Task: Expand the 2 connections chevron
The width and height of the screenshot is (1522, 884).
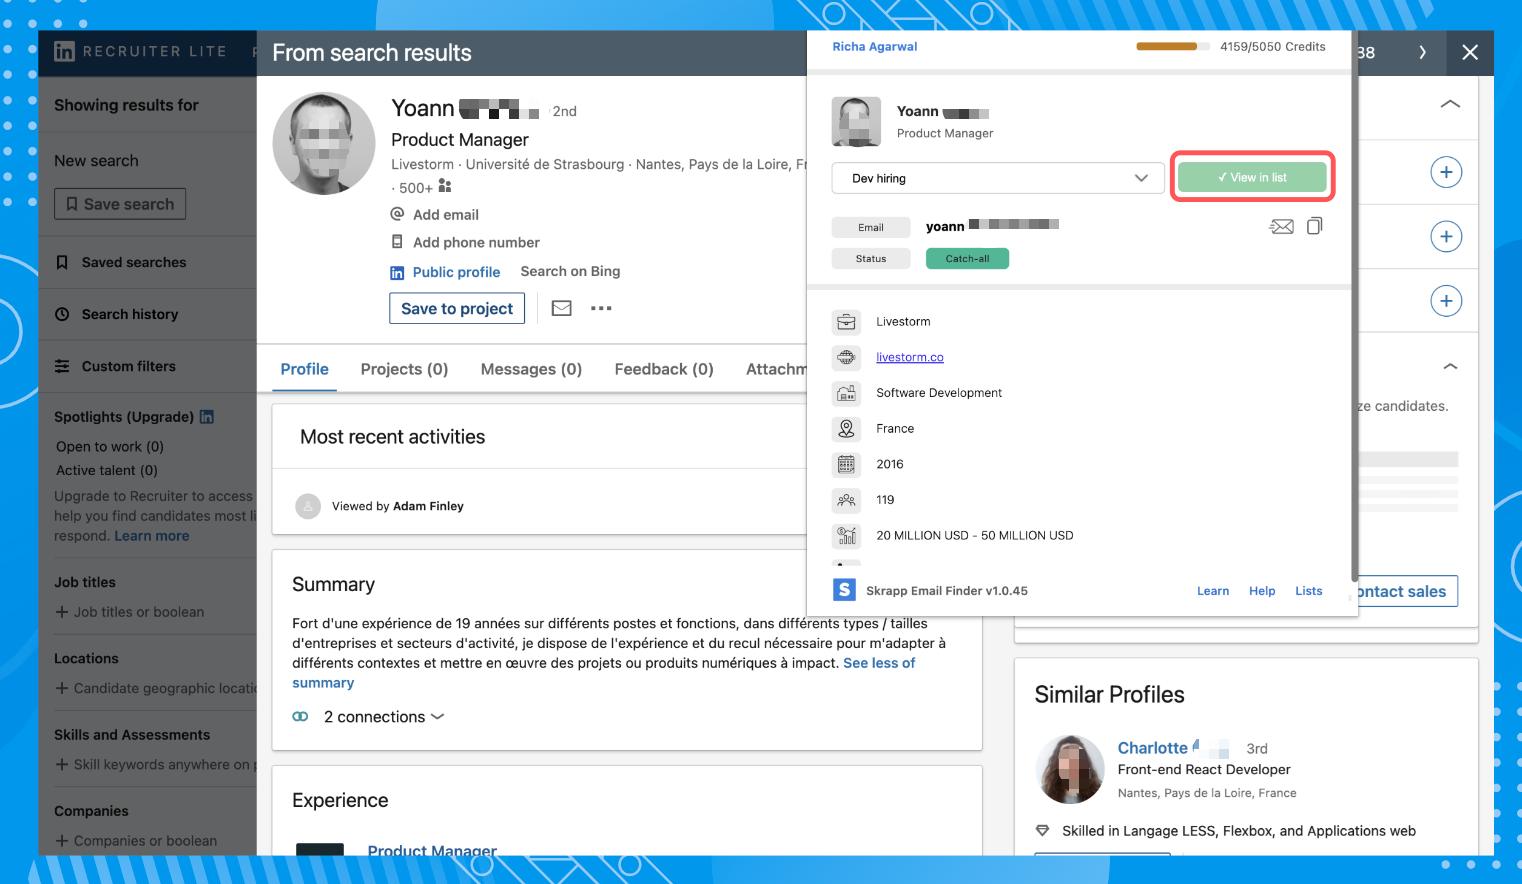Action: (437, 717)
